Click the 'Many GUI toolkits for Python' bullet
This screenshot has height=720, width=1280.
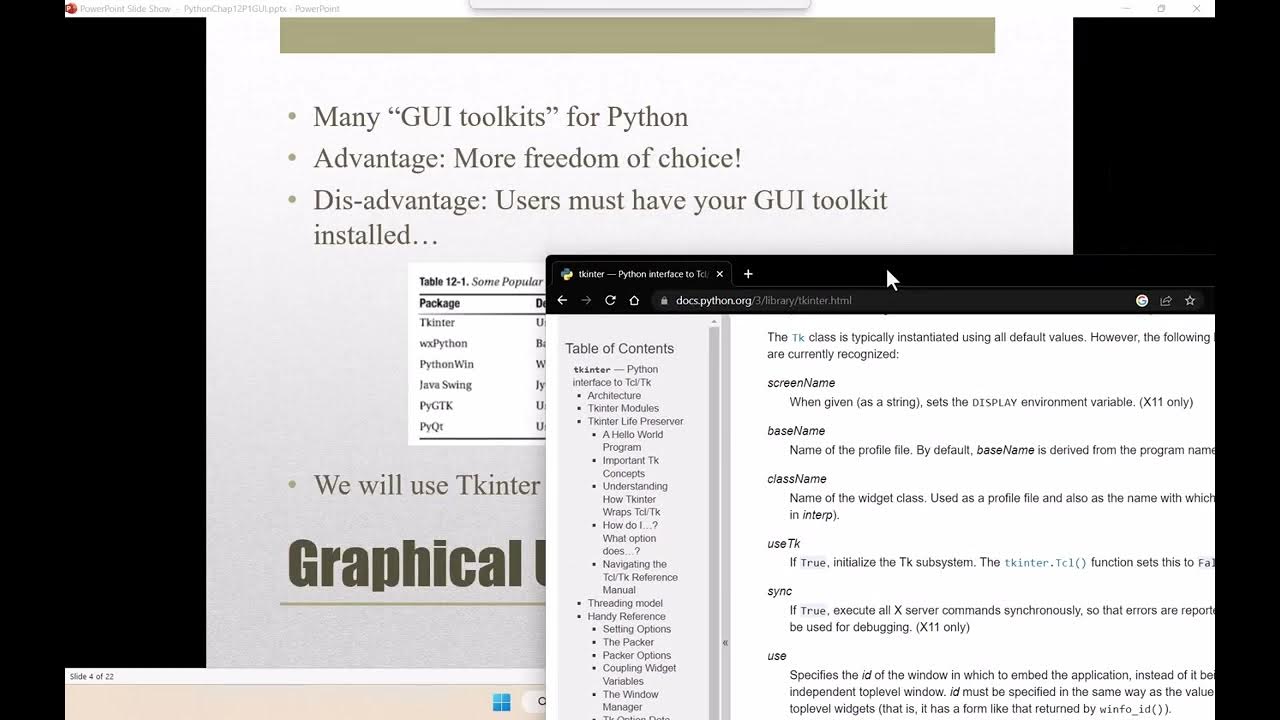pyautogui.click(x=500, y=117)
